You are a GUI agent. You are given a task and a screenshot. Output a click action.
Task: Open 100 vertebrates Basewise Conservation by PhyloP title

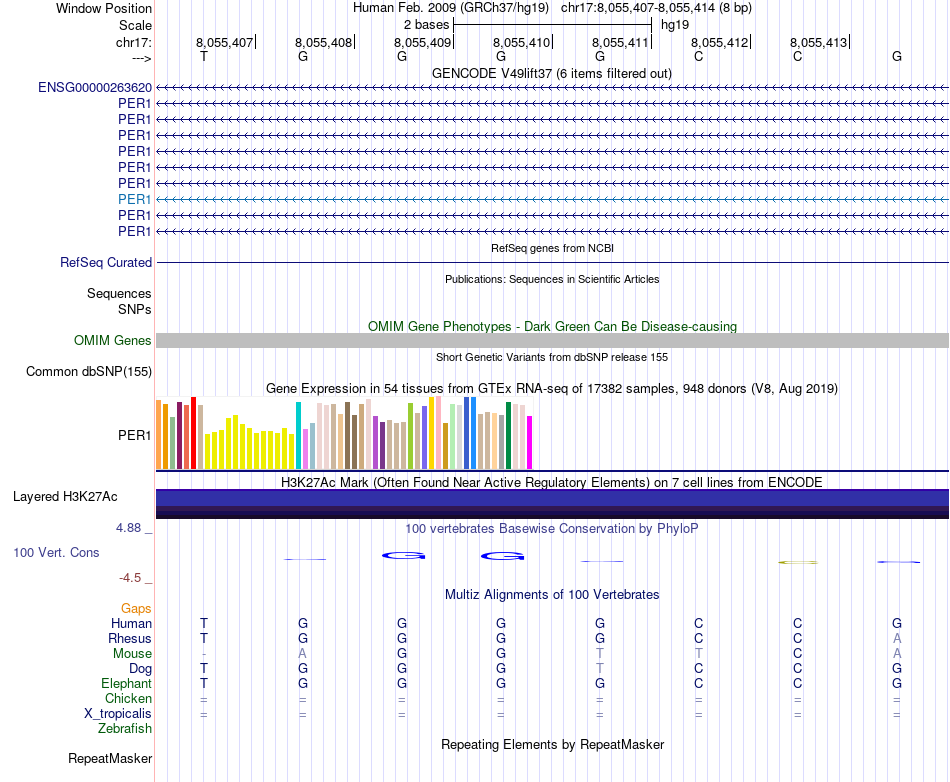552,528
